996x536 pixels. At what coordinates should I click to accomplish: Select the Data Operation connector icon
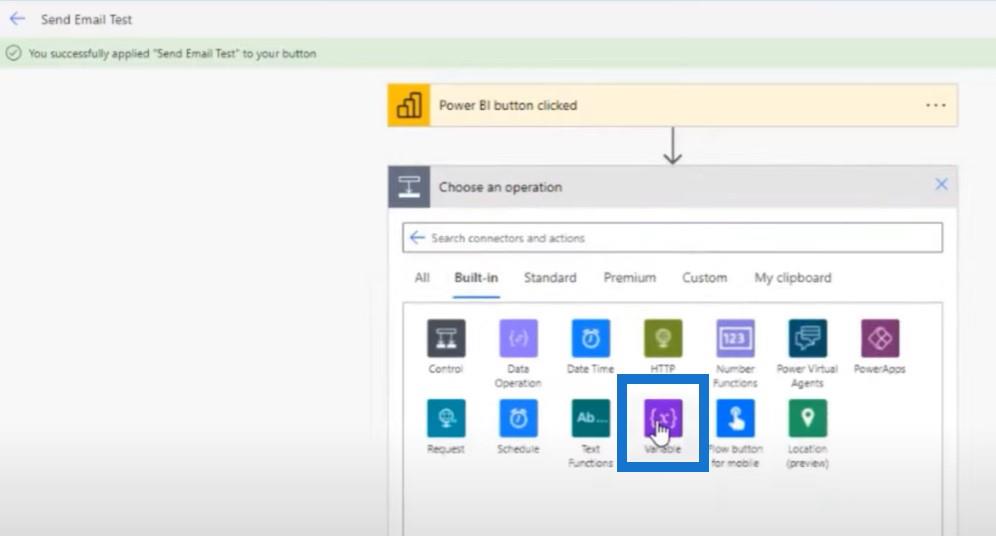(x=518, y=338)
